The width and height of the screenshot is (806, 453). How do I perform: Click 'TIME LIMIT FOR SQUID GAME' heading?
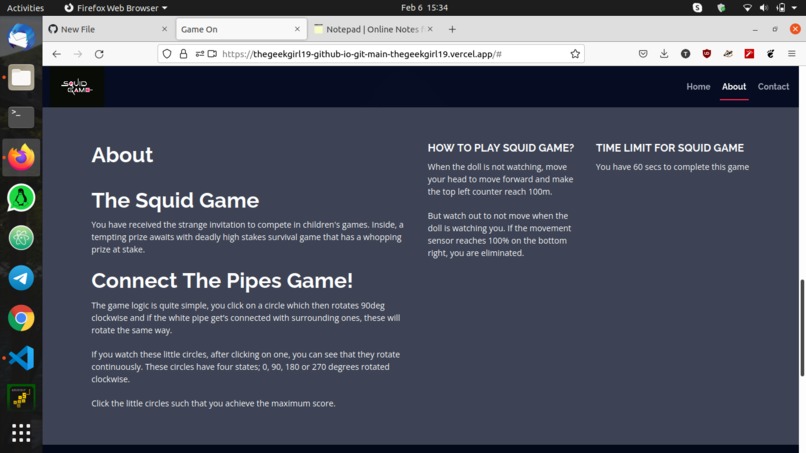[x=670, y=148]
